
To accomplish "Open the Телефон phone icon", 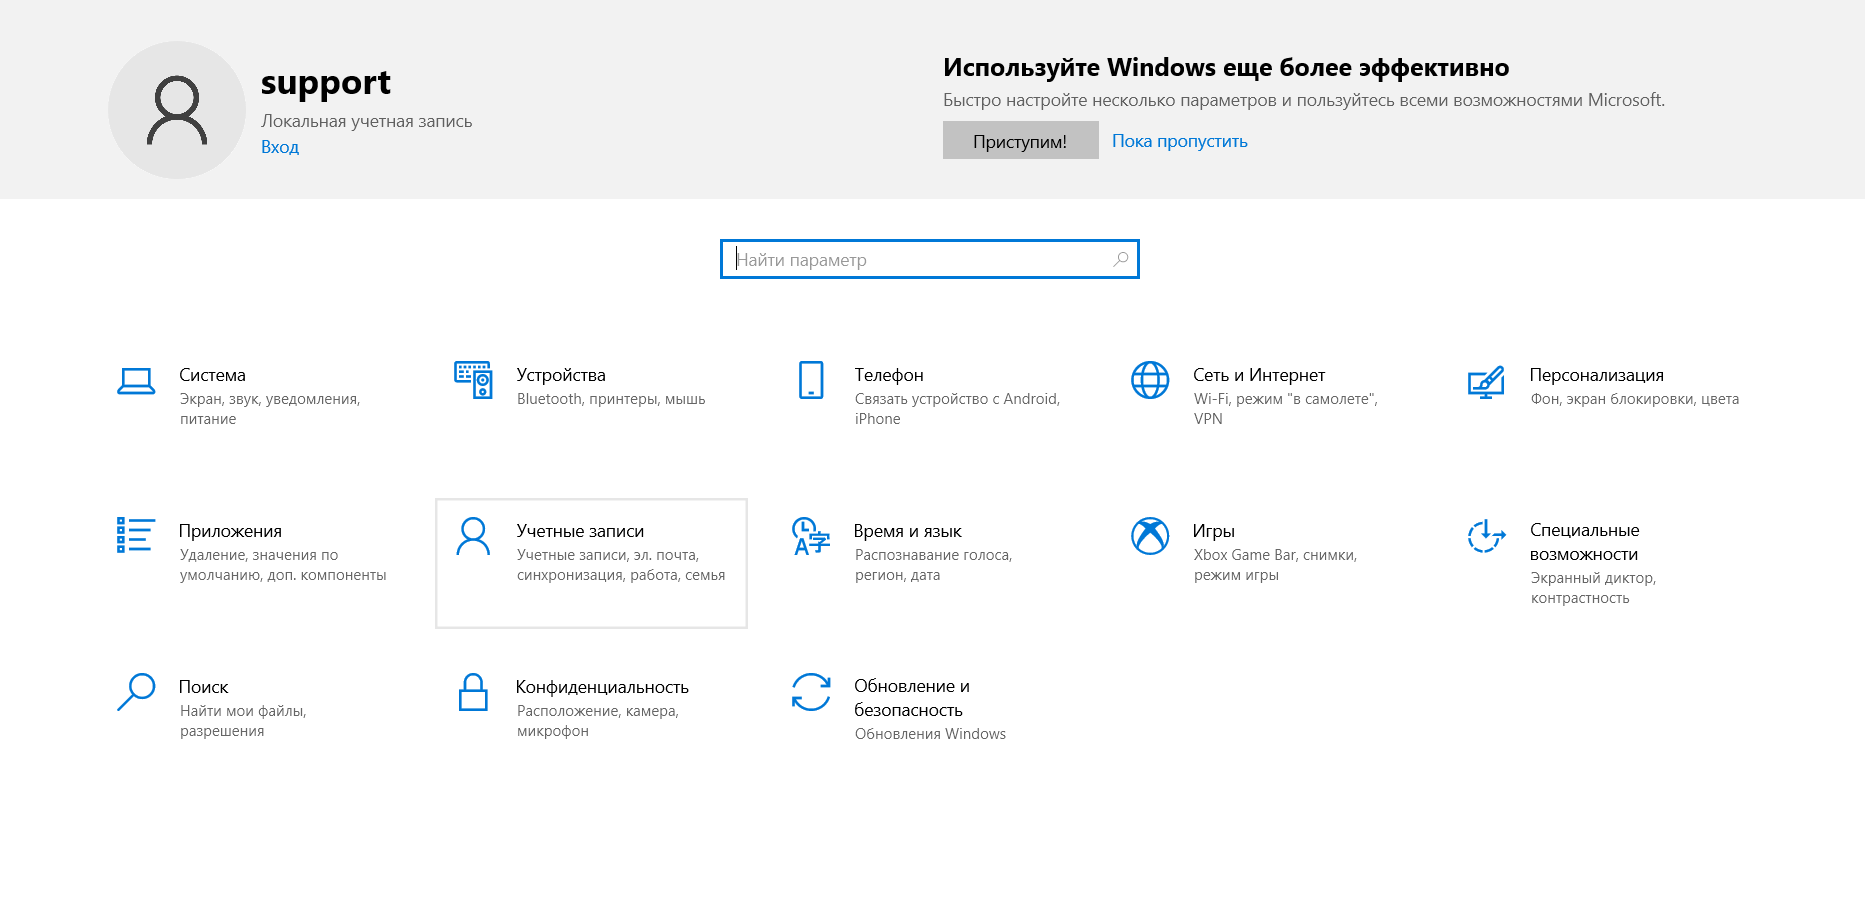I will click(811, 380).
